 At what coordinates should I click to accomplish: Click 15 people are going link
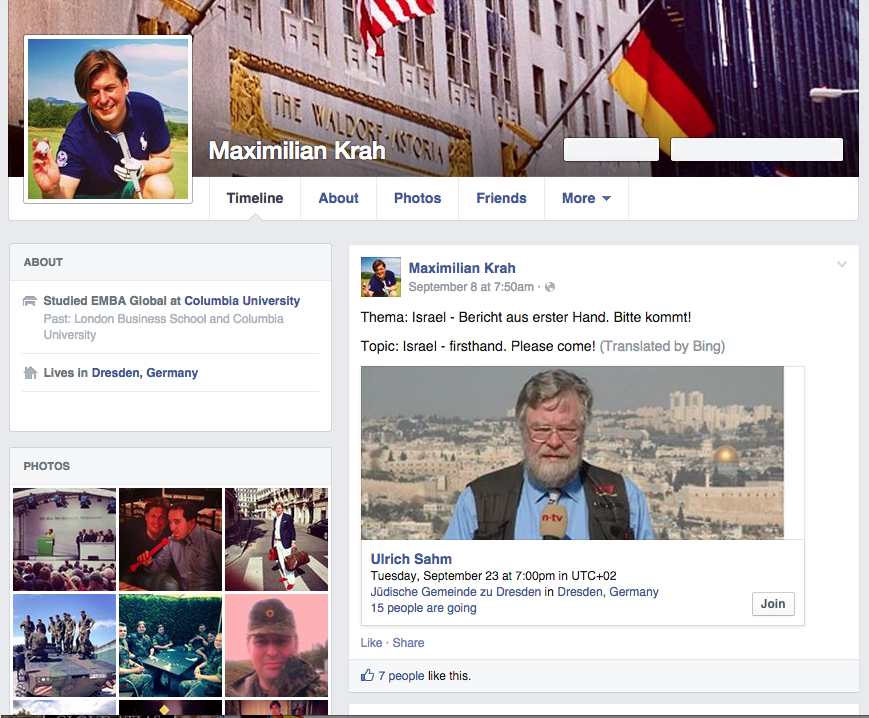[x=423, y=608]
